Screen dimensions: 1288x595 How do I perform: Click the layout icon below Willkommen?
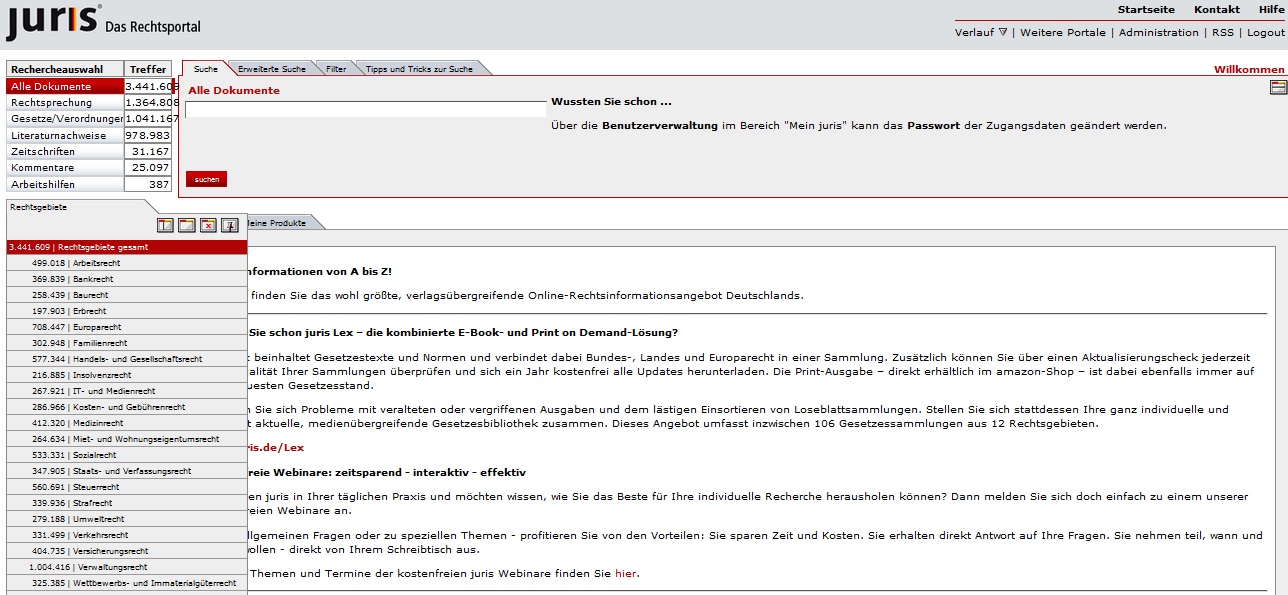click(x=1278, y=87)
